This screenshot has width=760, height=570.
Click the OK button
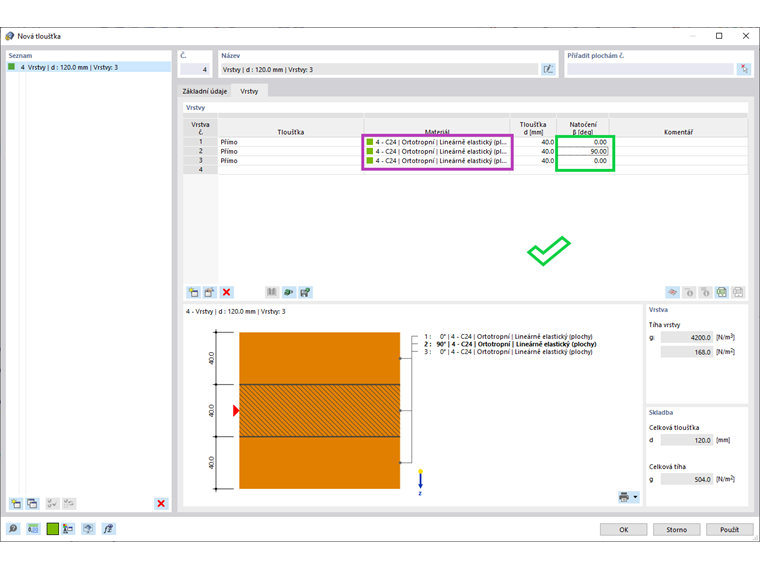623,530
